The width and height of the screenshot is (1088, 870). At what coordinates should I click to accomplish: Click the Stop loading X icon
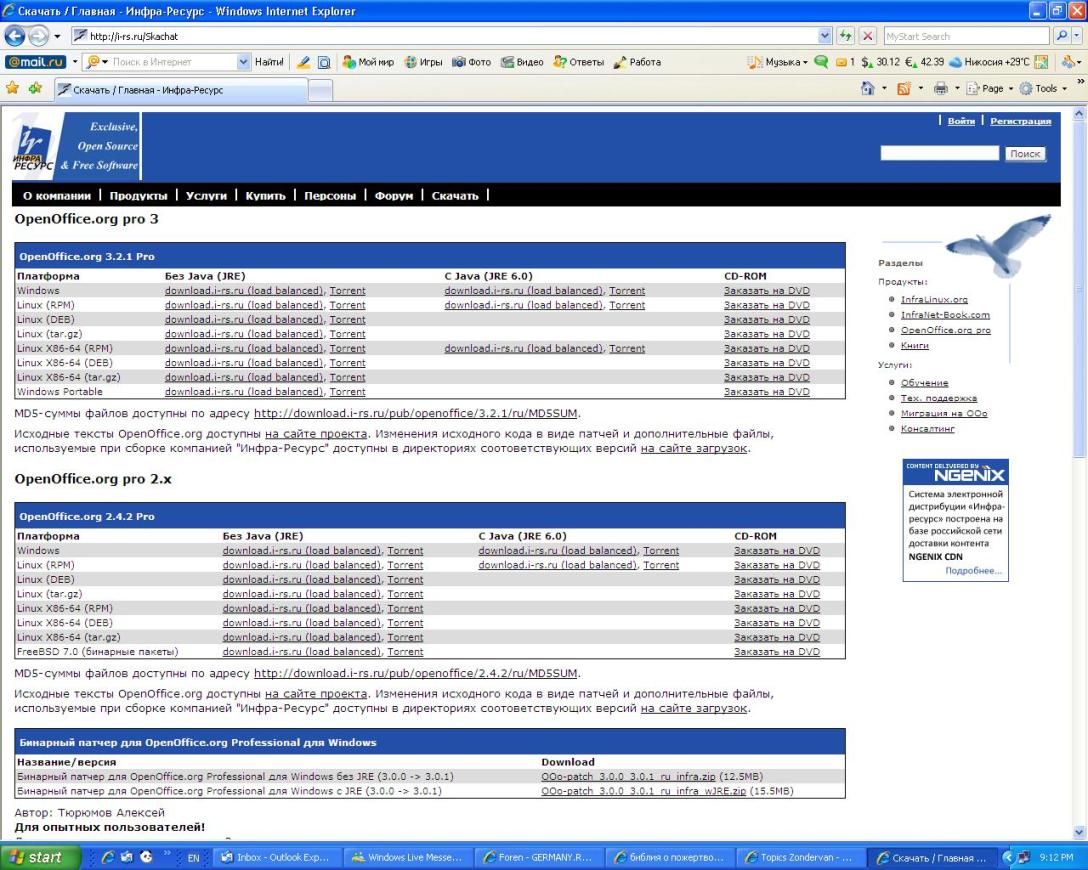(x=867, y=35)
